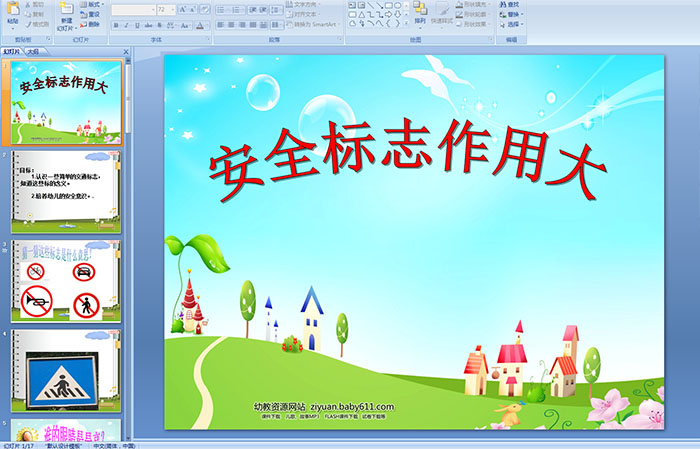Select slide 3 thumbnail with prohibition signs
This screenshot has width=700, height=449.
coord(66,281)
